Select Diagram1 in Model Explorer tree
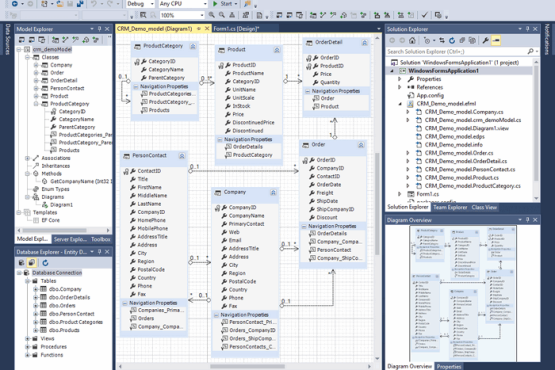Image resolution: width=555 pixels, height=370 pixels. [x=61, y=205]
